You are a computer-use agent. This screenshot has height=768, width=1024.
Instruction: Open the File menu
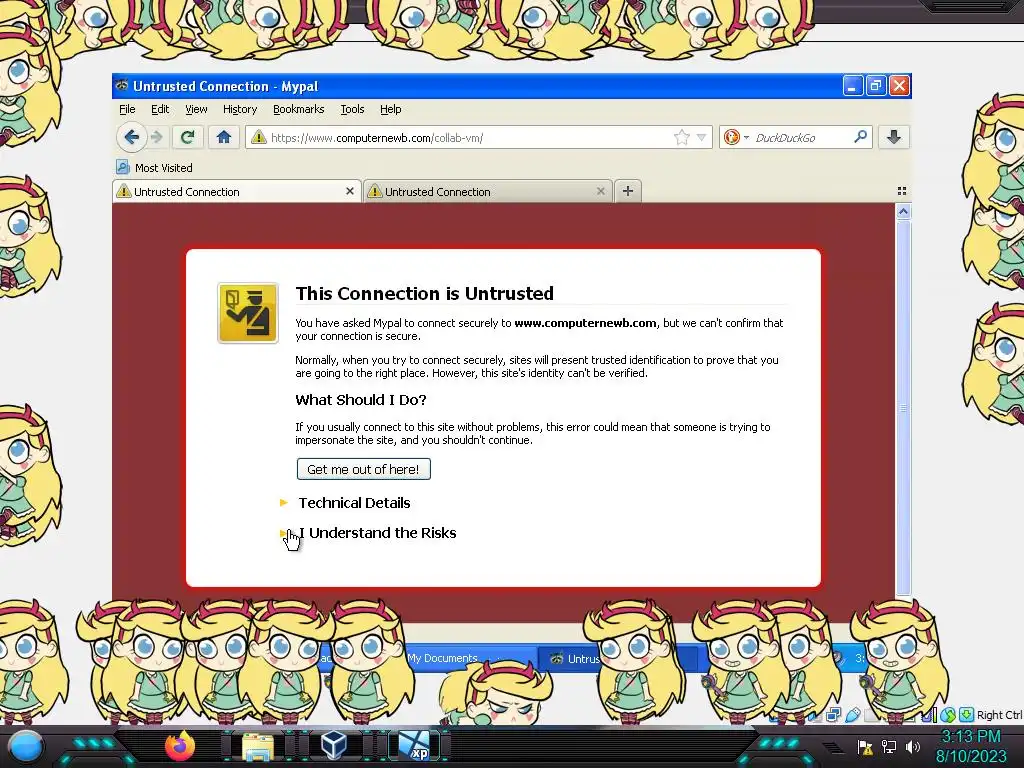[127, 109]
